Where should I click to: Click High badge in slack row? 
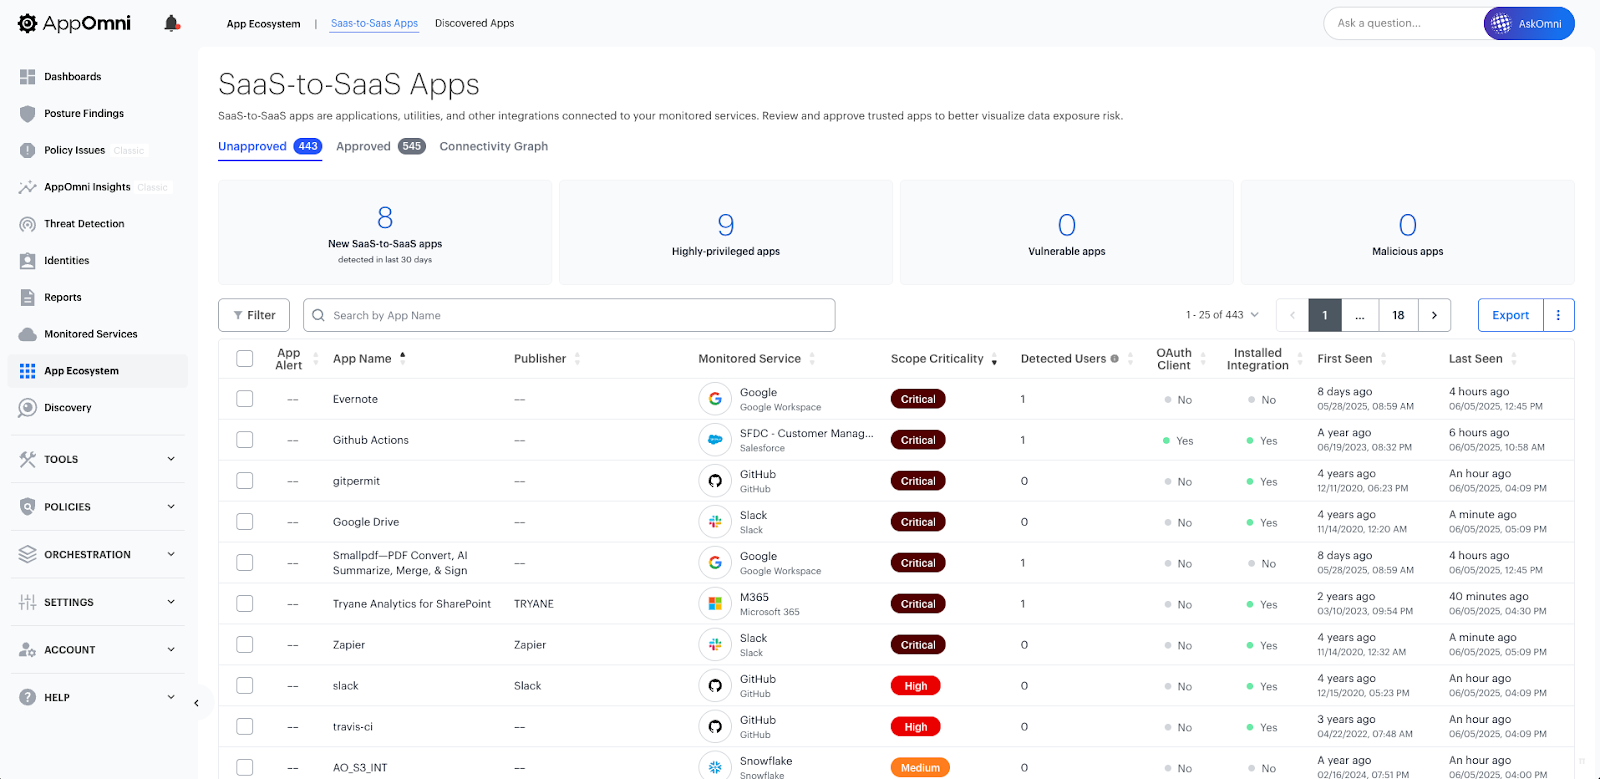coord(916,686)
